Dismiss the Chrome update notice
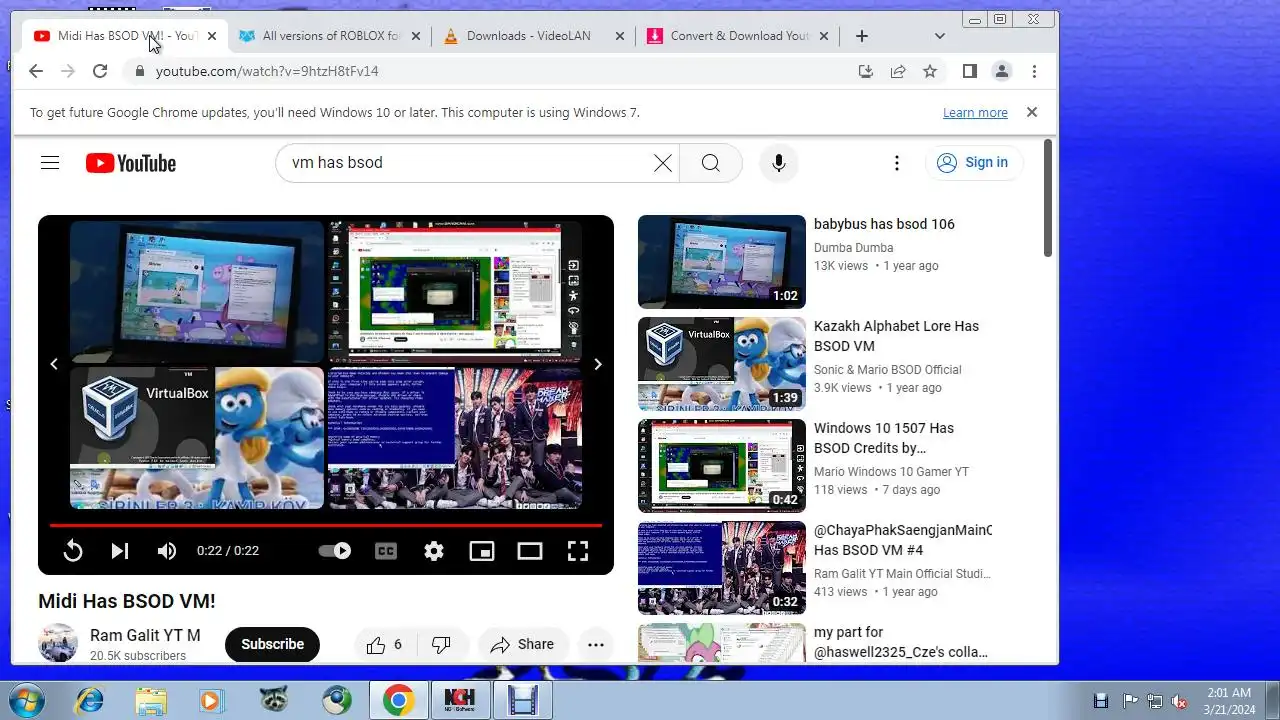 pos(1032,112)
